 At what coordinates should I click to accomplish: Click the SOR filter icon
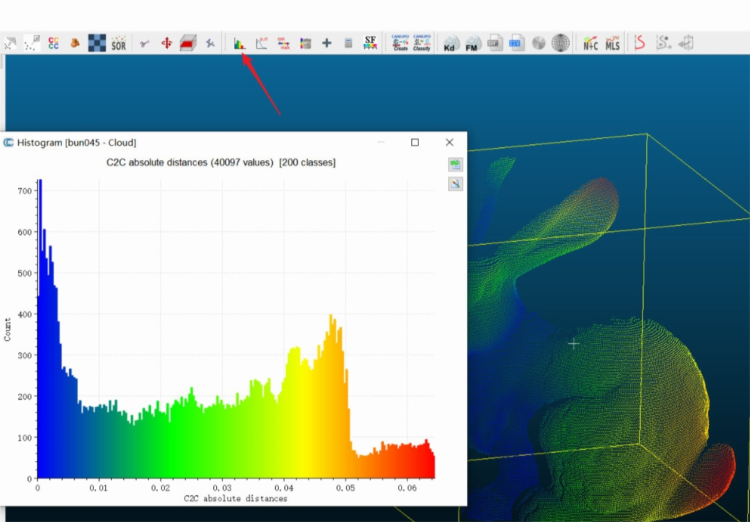pyautogui.click(x=119, y=44)
